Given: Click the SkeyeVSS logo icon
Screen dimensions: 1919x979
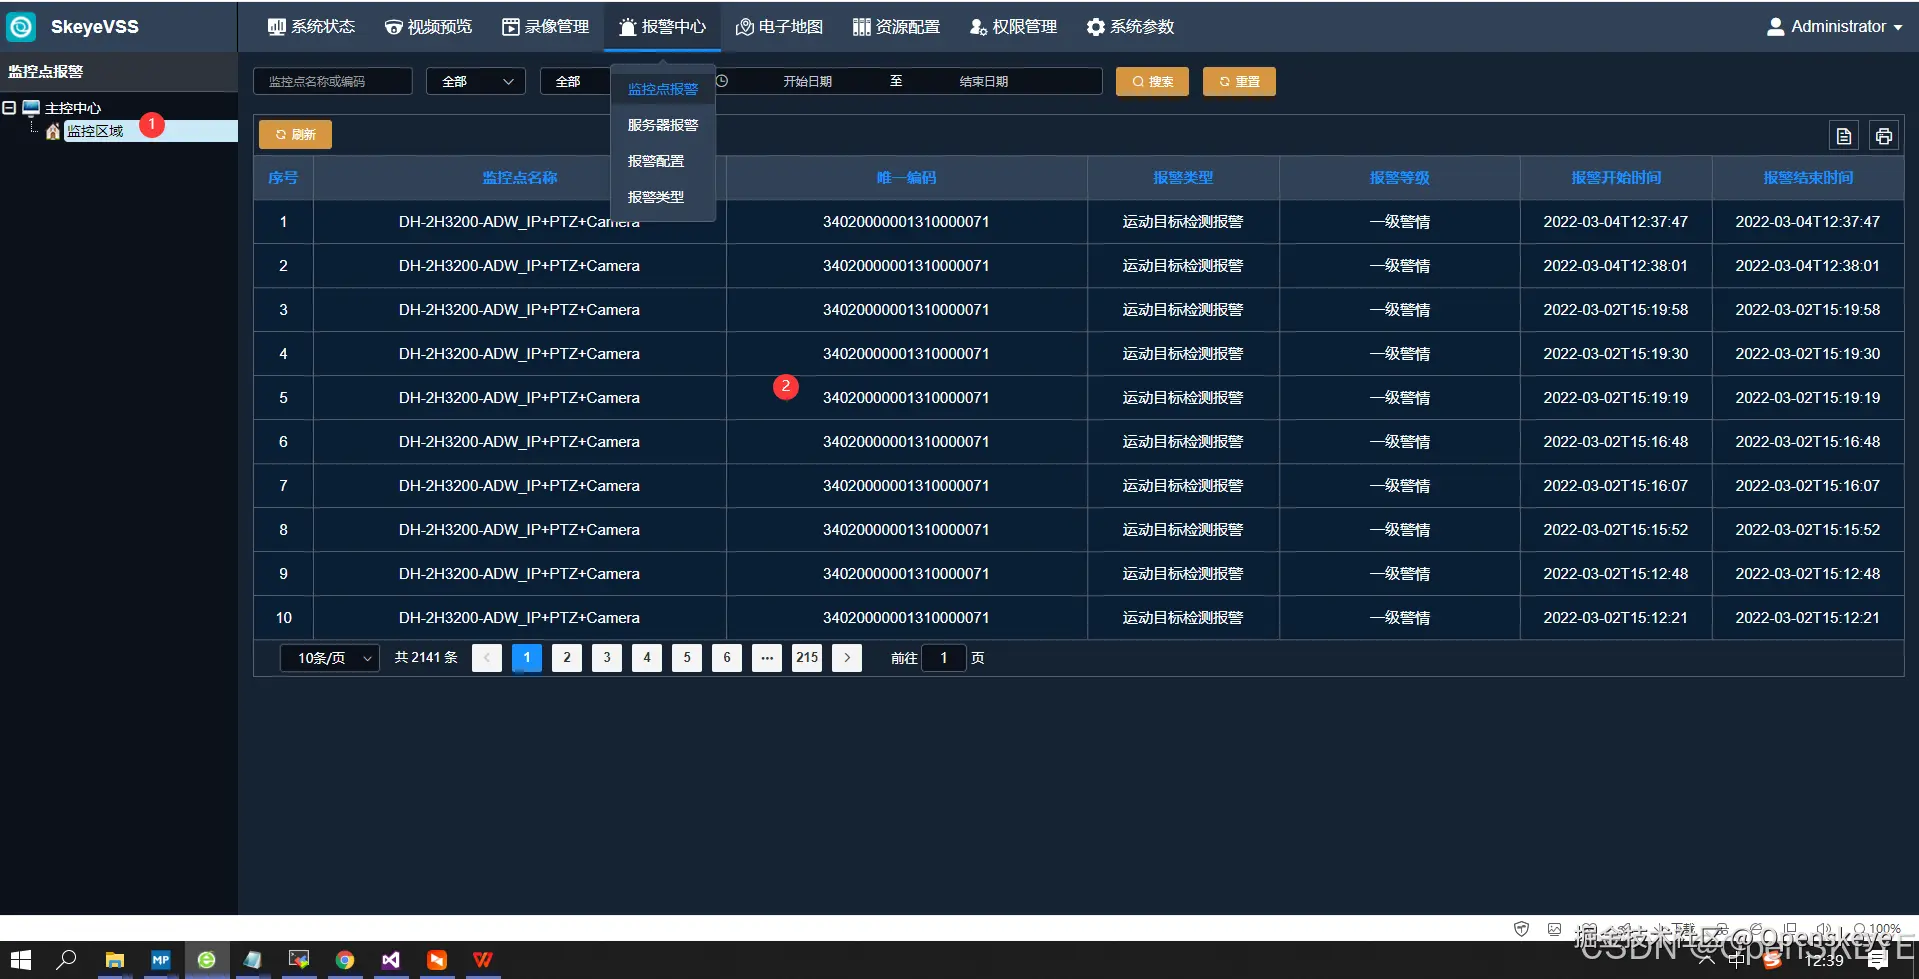Looking at the screenshot, I should [21, 27].
